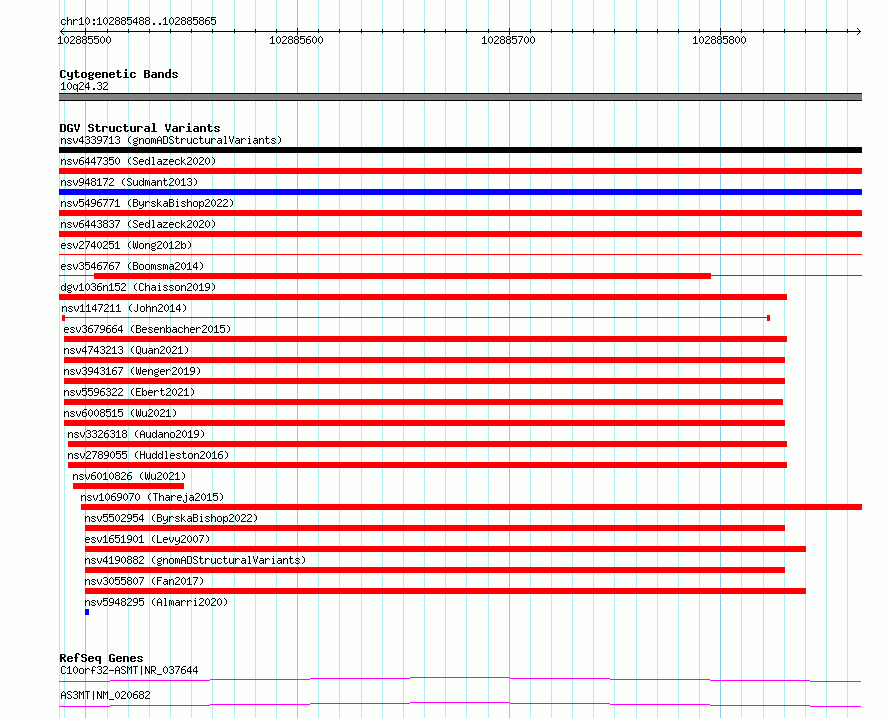Click the short nsv6010826 red bar
890x718 pixels.
click(128, 486)
